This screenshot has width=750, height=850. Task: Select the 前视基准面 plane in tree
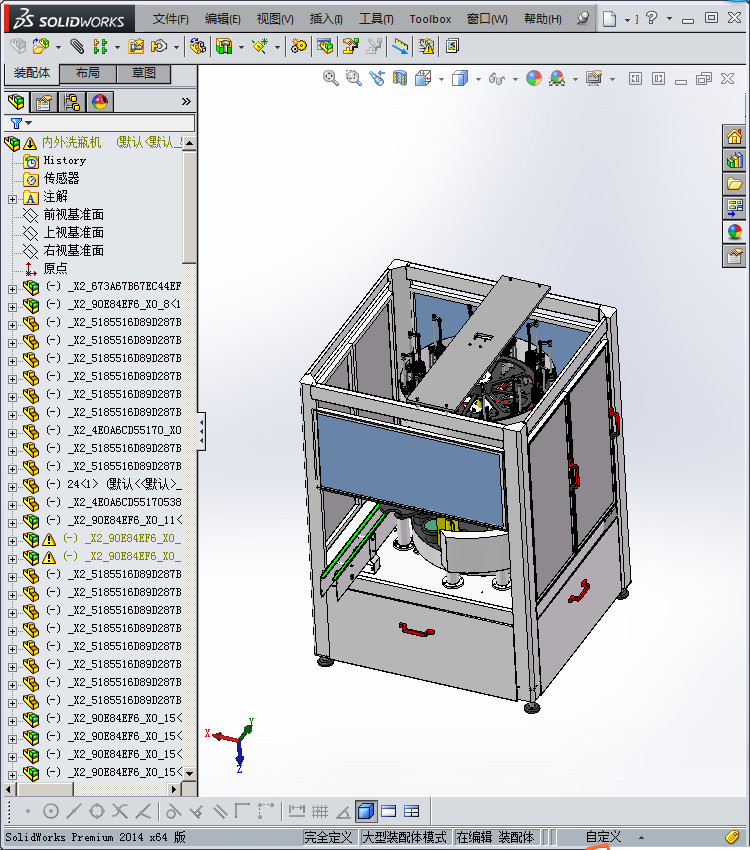tap(74, 215)
